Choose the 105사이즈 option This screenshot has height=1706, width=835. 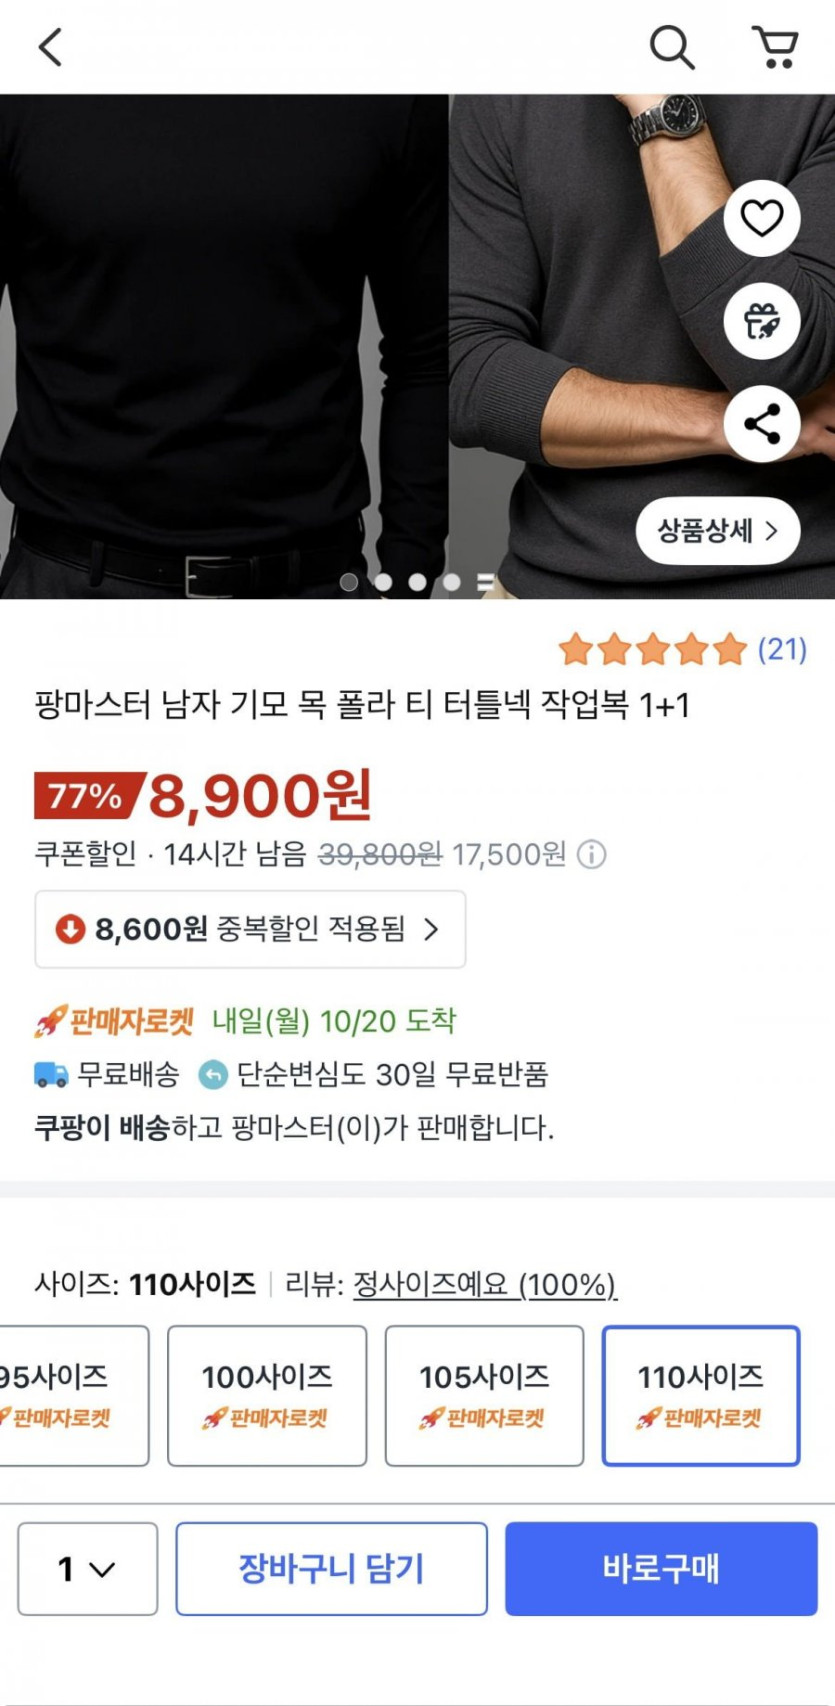coord(484,1395)
